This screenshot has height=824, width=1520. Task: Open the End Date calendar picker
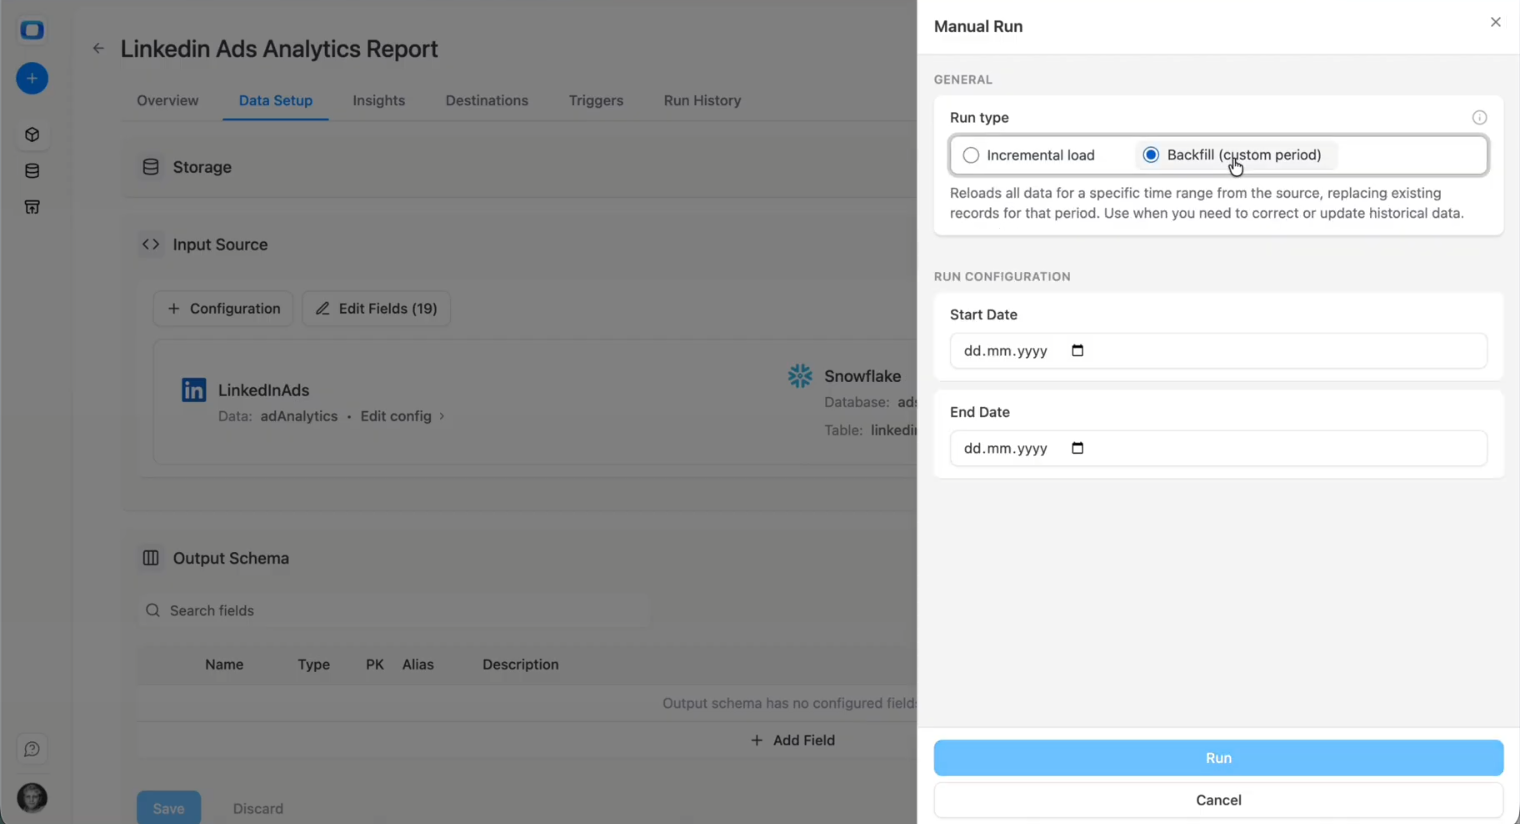point(1077,448)
